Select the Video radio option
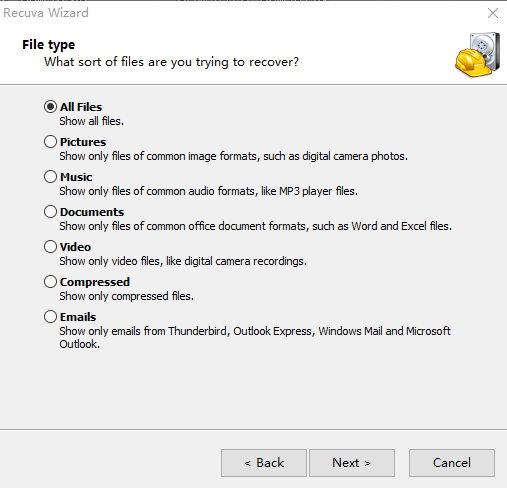507x488 pixels. point(50,247)
